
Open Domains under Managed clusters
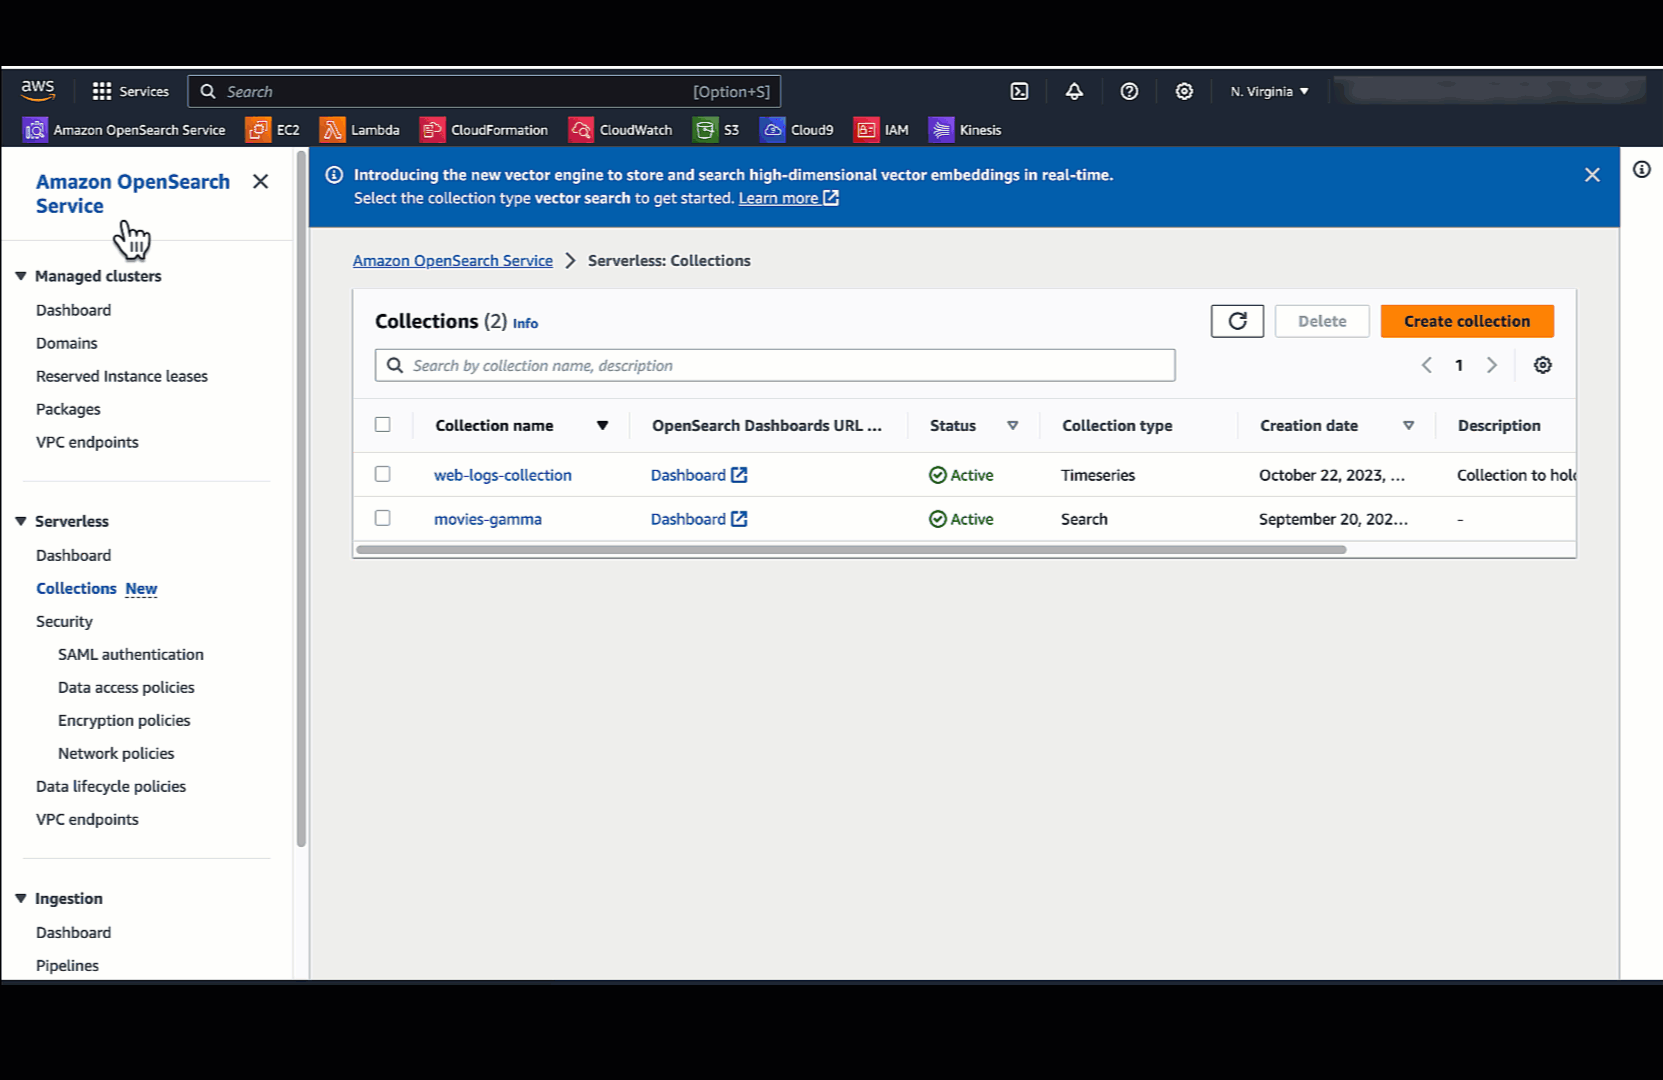(x=67, y=343)
